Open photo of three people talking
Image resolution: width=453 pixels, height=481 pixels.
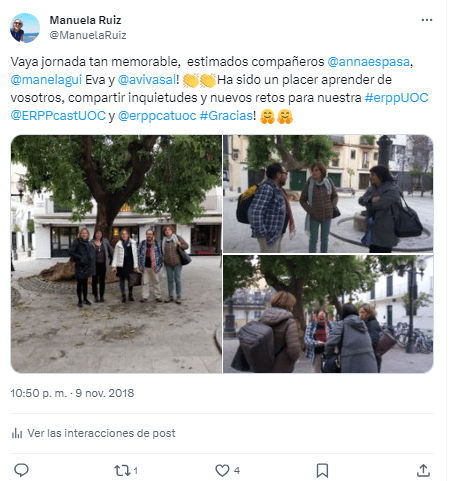pos(328,194)
